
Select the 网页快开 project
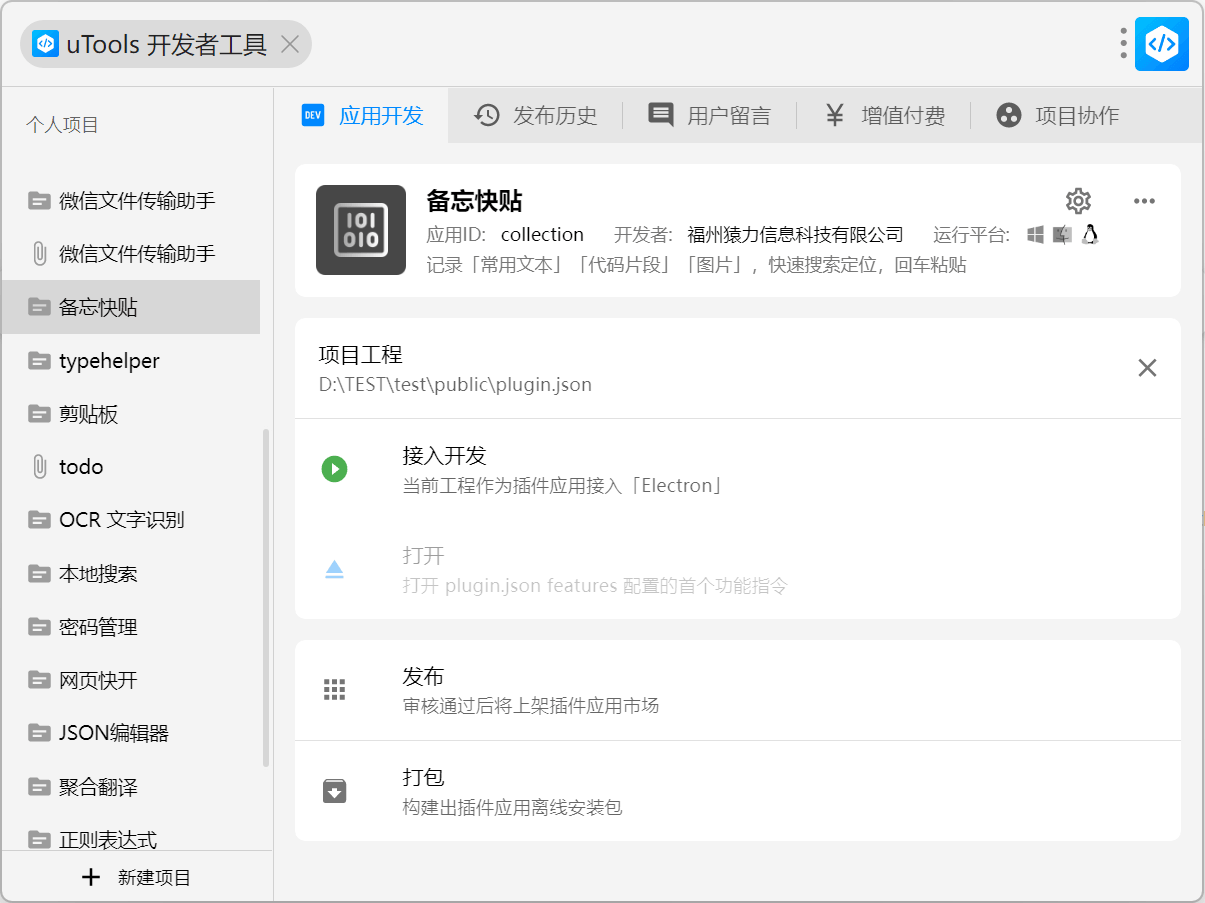click(x=131, y=680)
